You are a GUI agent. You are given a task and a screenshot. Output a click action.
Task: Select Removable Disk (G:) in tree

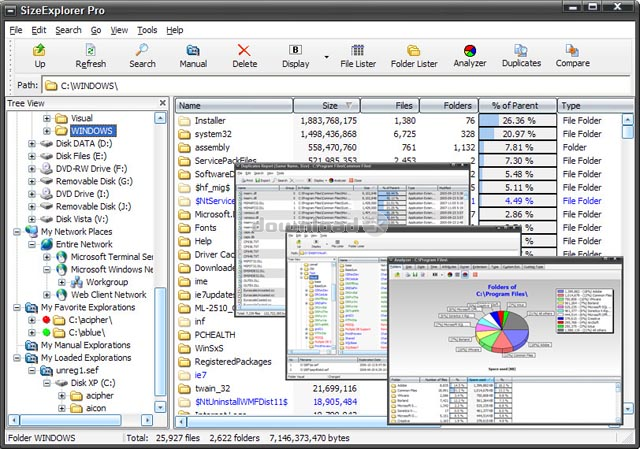(94, 181)
